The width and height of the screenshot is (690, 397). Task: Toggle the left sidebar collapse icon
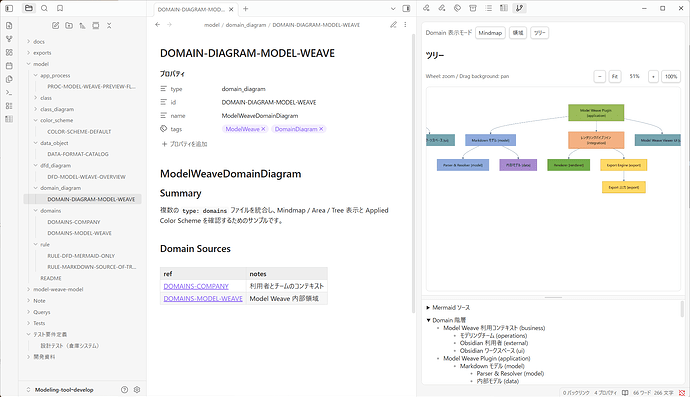pyautogui.click(x=9, y=8)
